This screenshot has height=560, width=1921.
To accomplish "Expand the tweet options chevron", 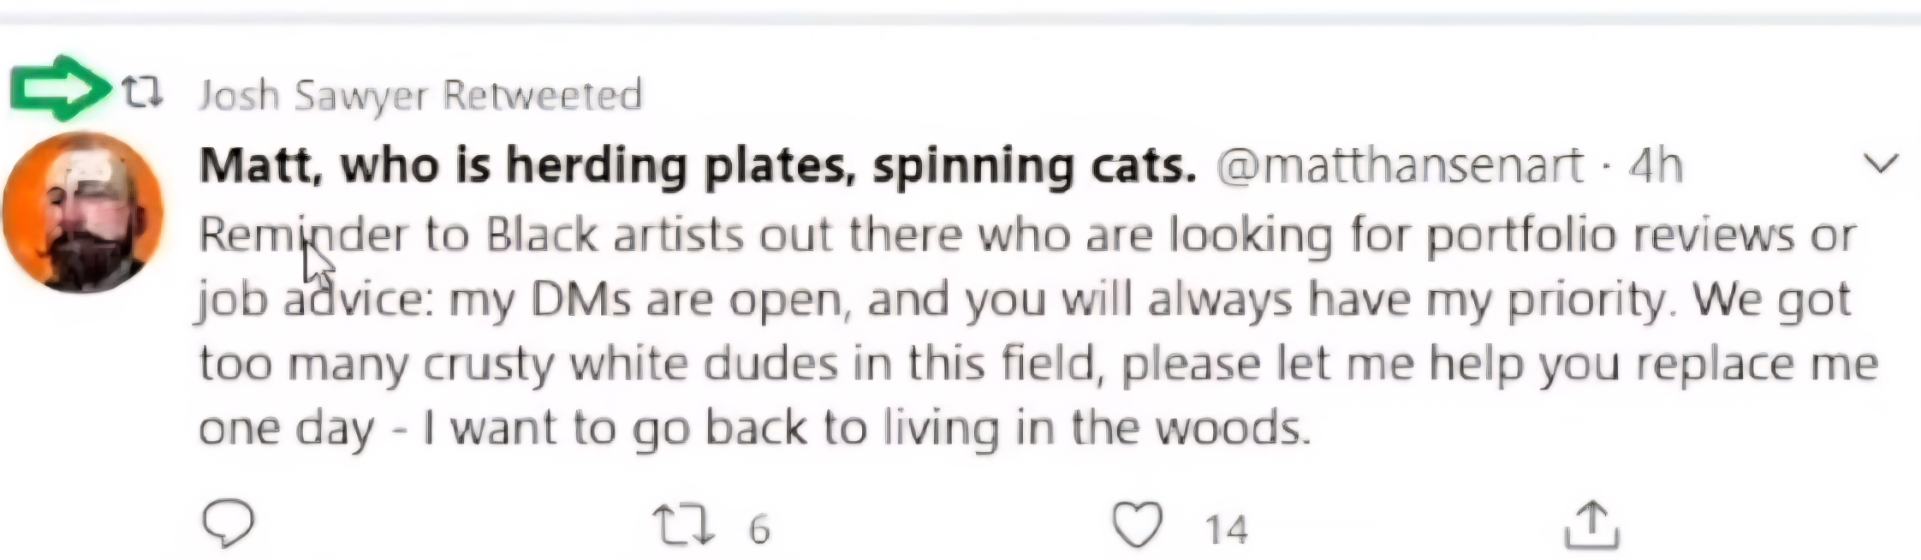I will click(x=1881, y=163).
